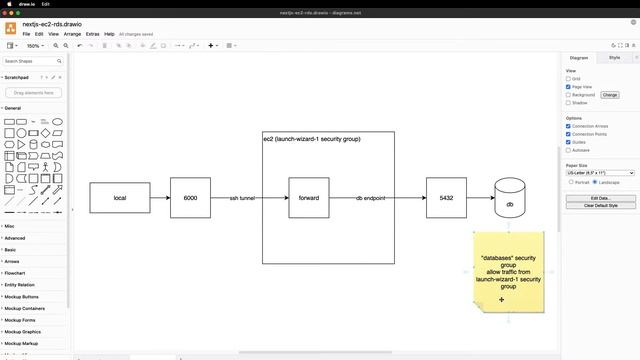The width and height of the screenshot is (640, 360).
Task: Open the Extras menu
Action: pos(93,34)
